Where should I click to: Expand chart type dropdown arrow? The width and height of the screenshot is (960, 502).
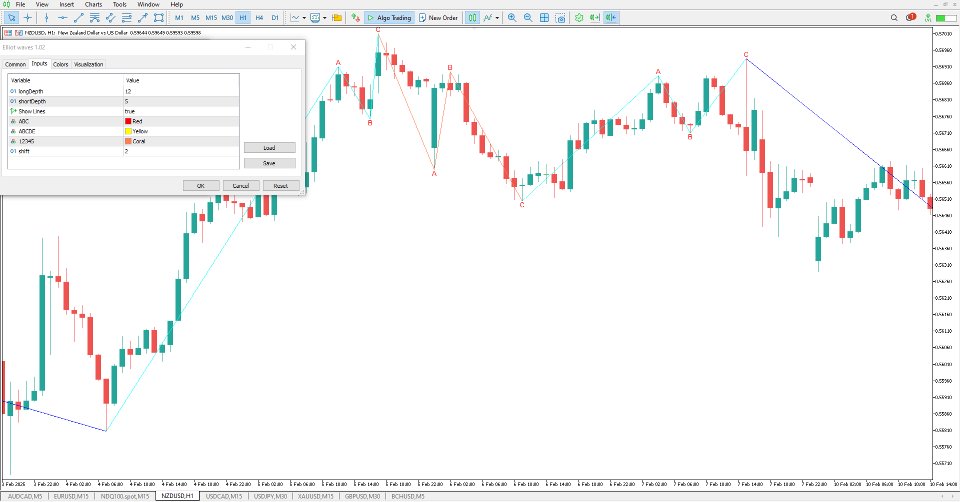tap(304, 18)
